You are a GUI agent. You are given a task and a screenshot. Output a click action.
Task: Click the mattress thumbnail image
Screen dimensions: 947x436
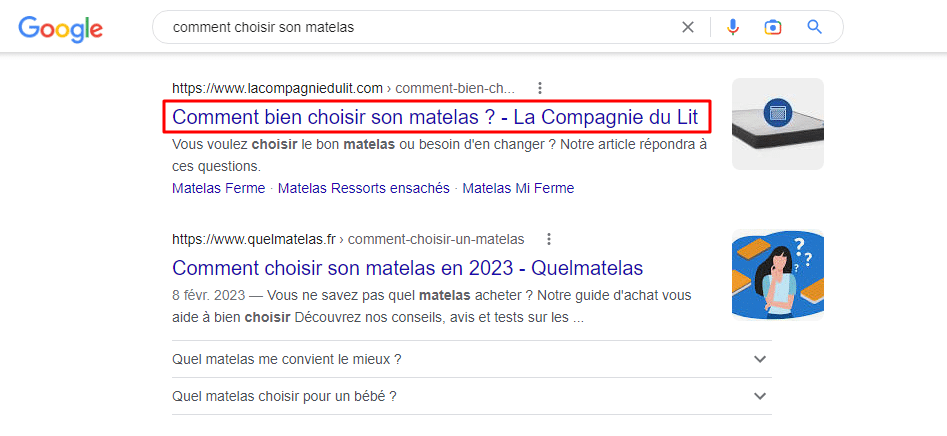coord(778,123)
